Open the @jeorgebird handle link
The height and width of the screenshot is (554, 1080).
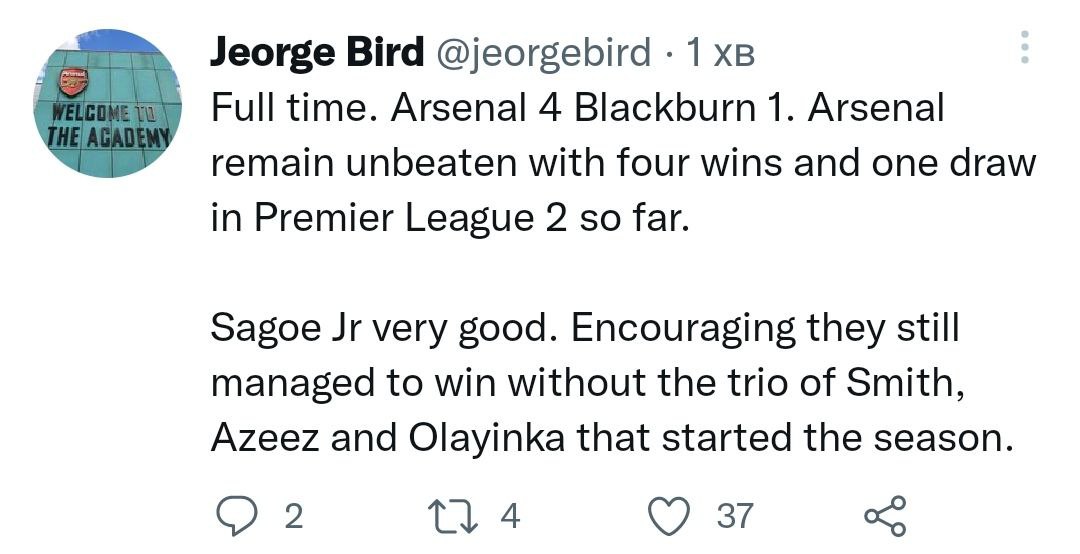(544, 53)
